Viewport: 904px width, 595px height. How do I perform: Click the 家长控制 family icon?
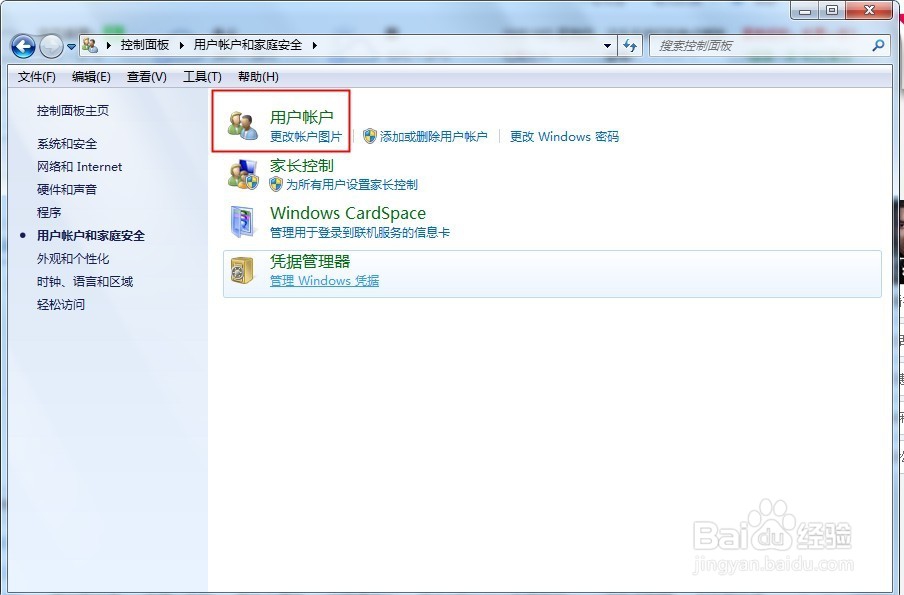tap(243, 174)
